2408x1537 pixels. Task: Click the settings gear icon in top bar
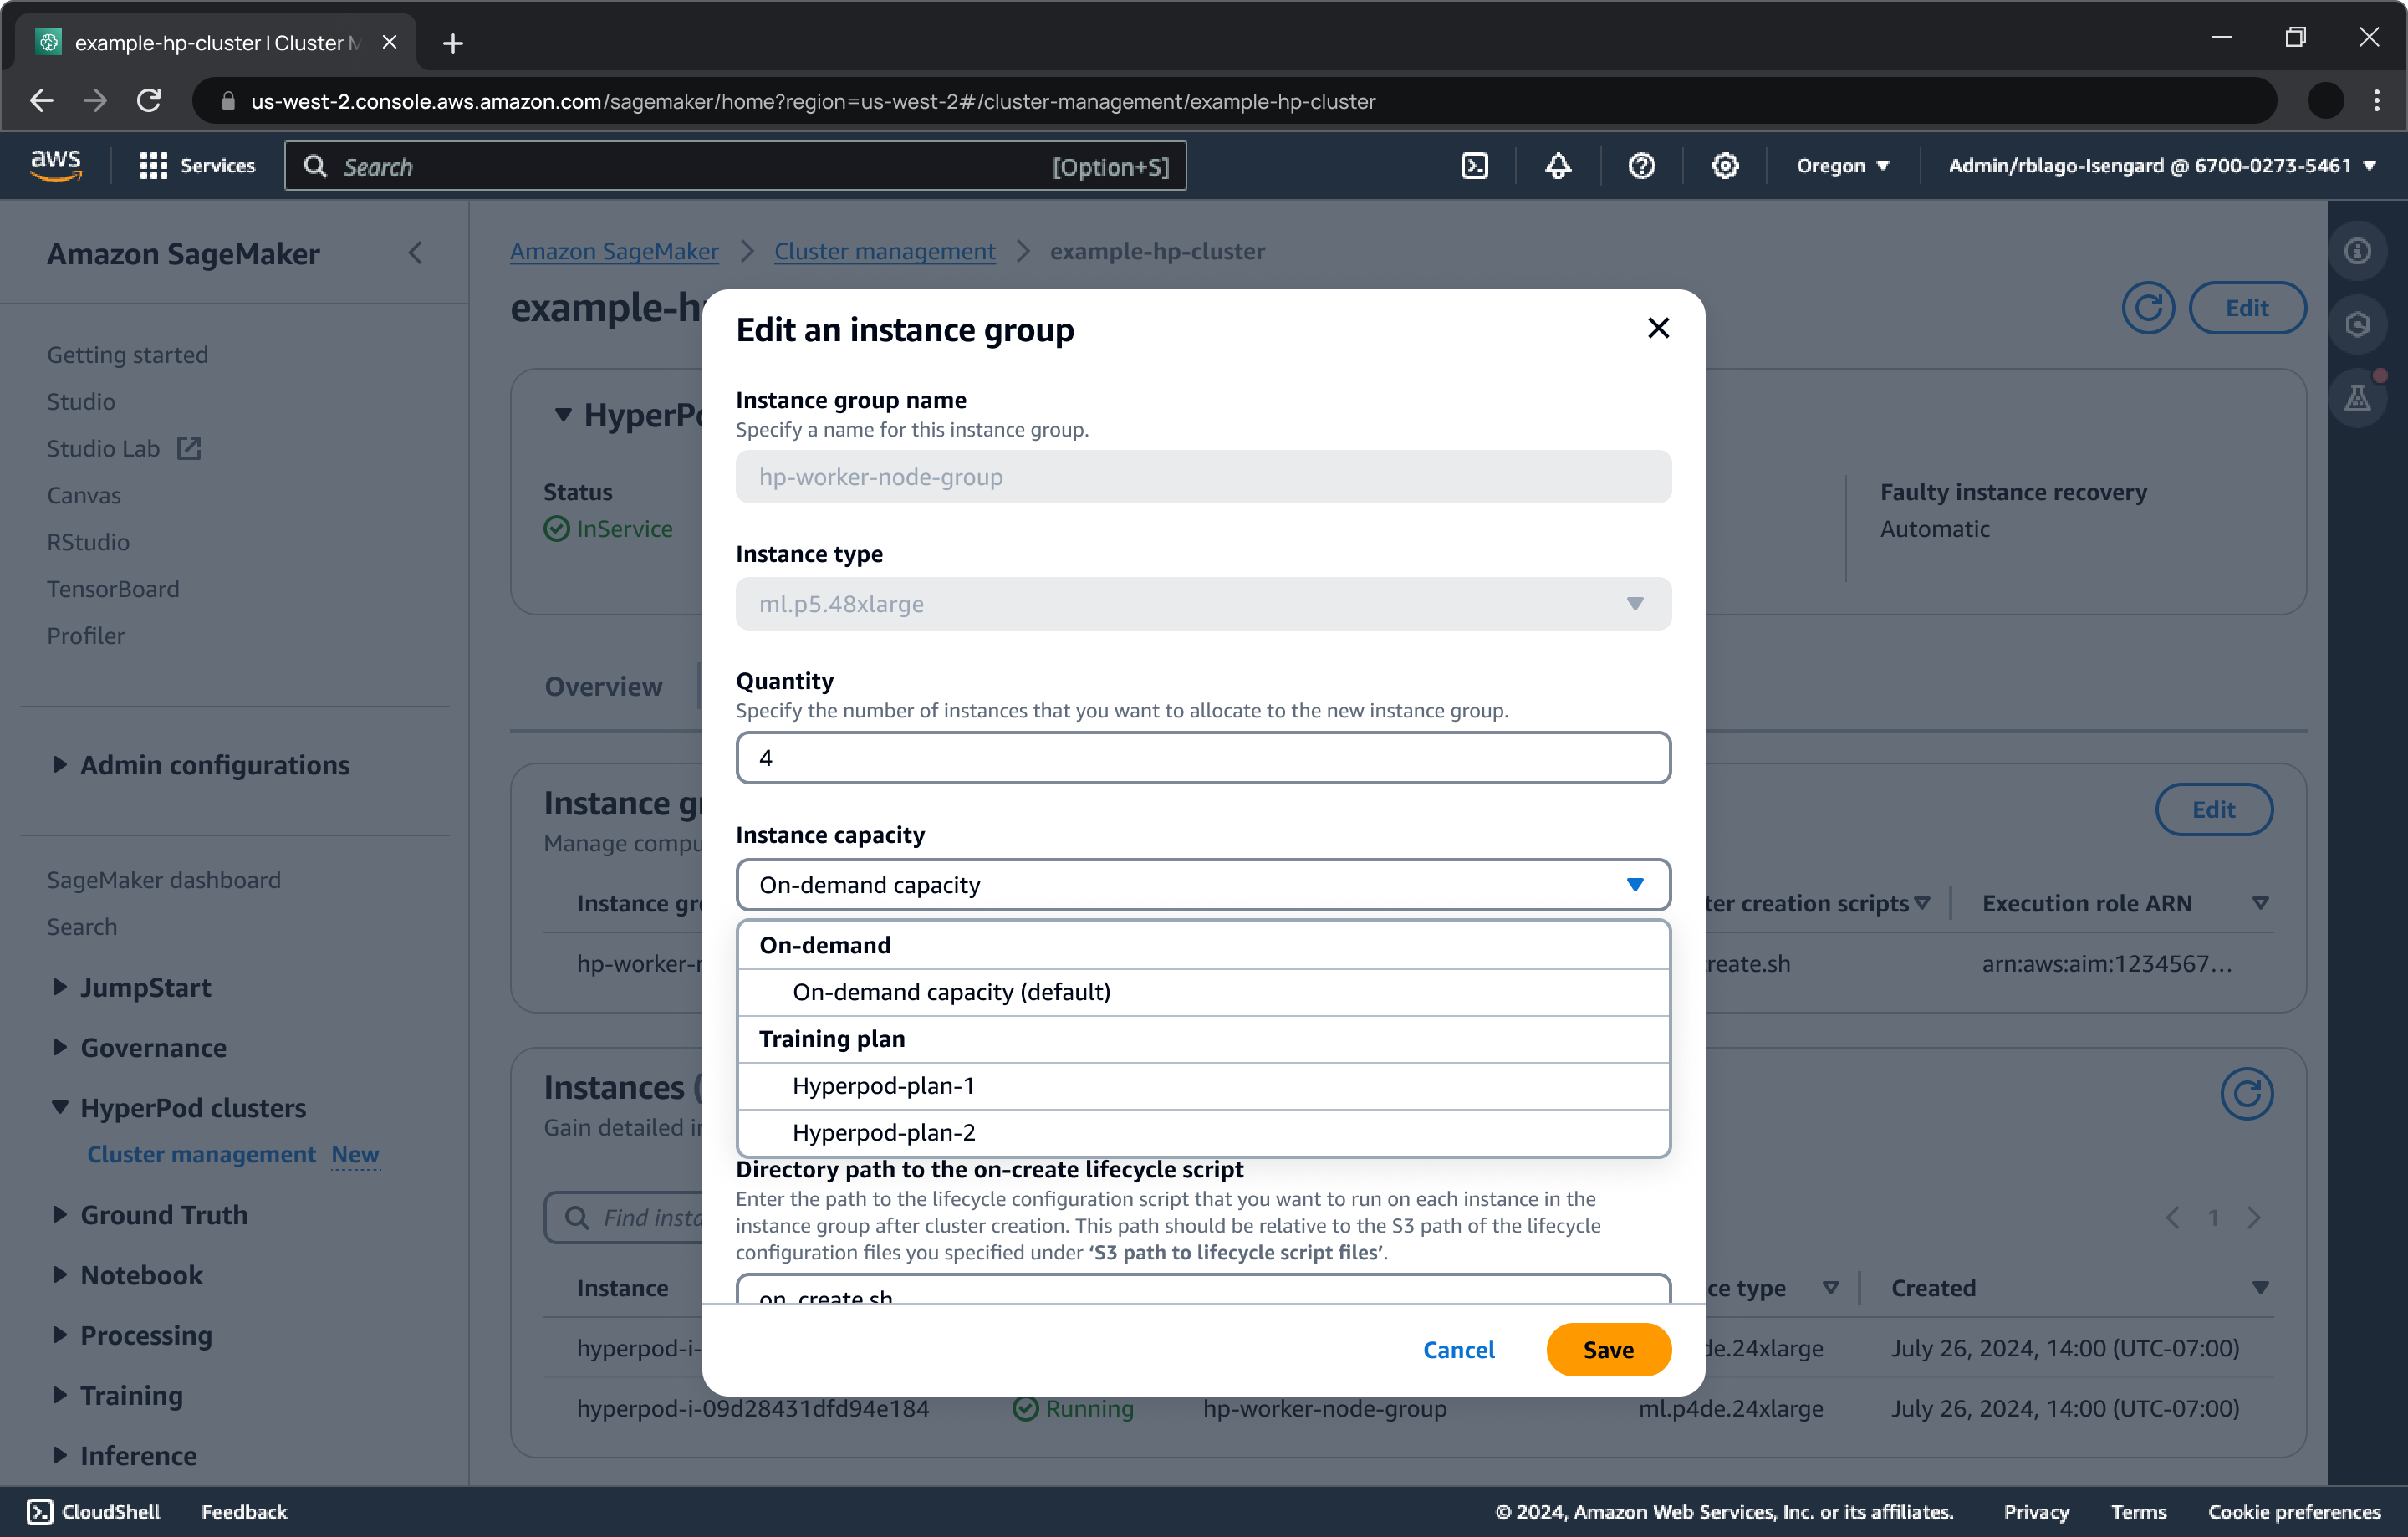(1725, 165)
